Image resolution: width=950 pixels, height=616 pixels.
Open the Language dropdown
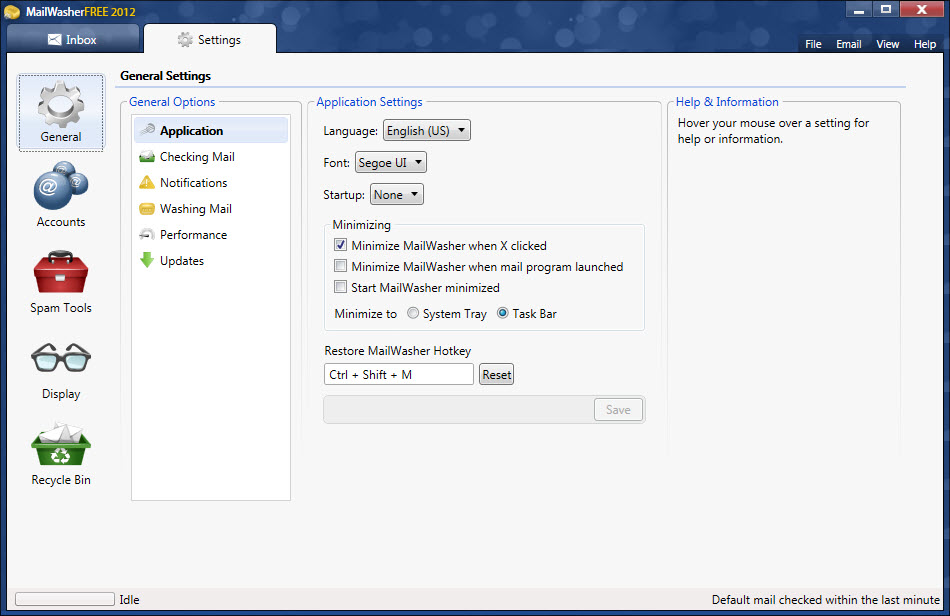[x=427, y=130]
